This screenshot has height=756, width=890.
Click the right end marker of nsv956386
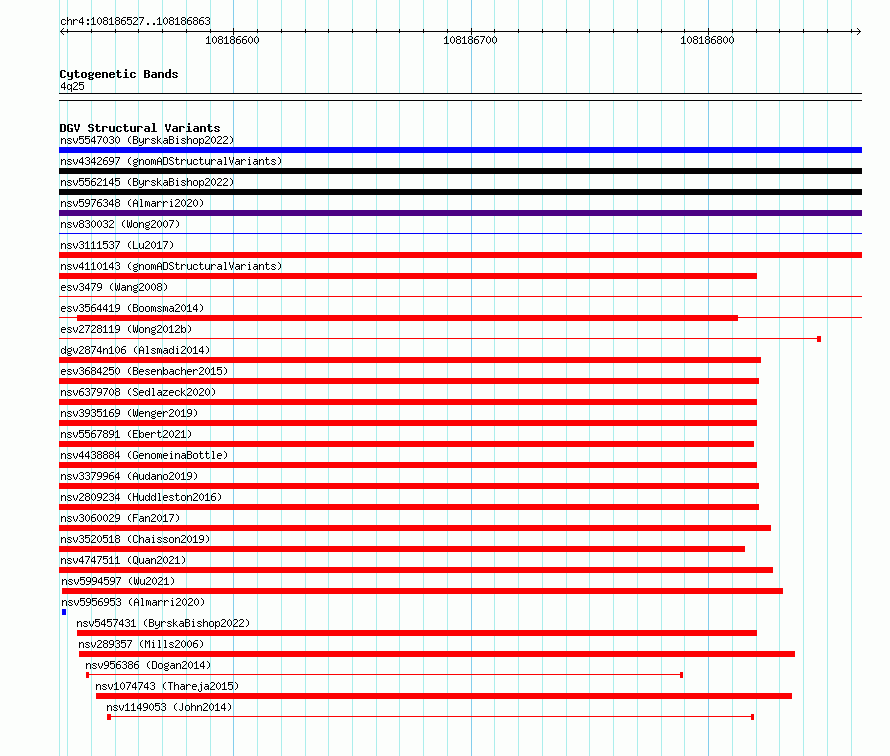[681, 675]
